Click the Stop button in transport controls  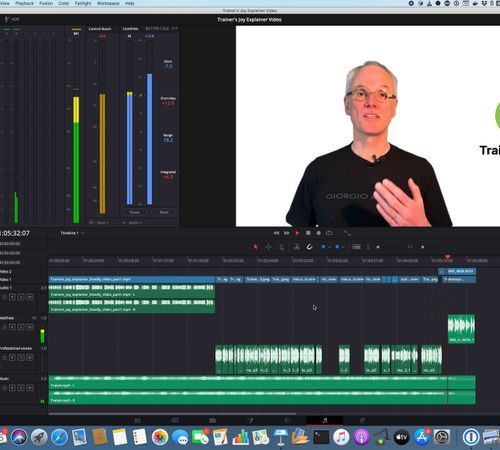[308, 233]
